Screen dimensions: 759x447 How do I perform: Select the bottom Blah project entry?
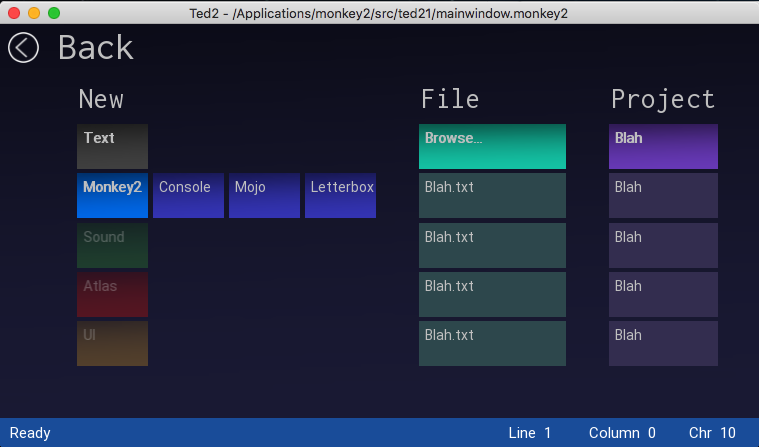663,343
